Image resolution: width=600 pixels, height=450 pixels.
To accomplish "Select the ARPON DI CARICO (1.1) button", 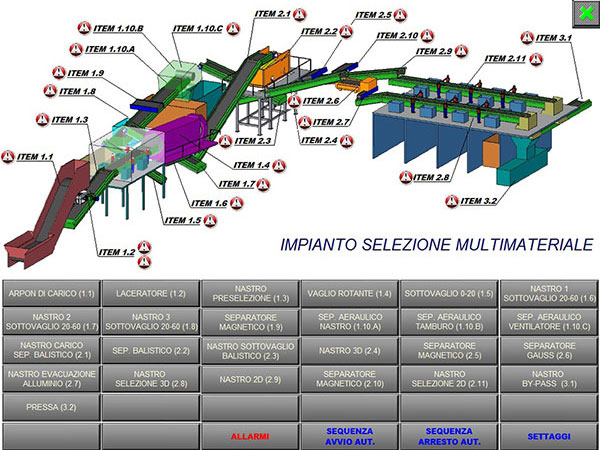I will 50,294.
